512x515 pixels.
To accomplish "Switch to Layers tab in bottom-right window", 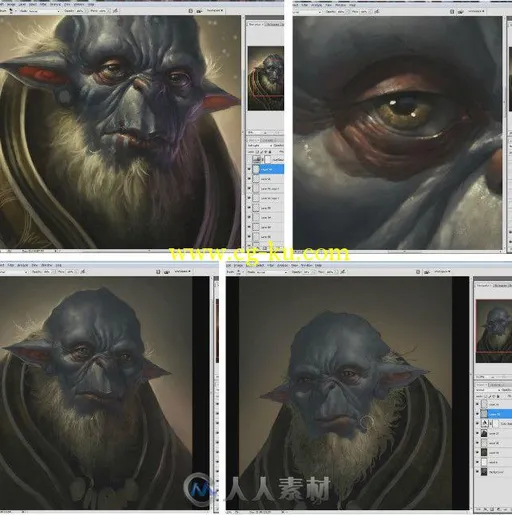I will pyautogui.click(x=481, y=385).
